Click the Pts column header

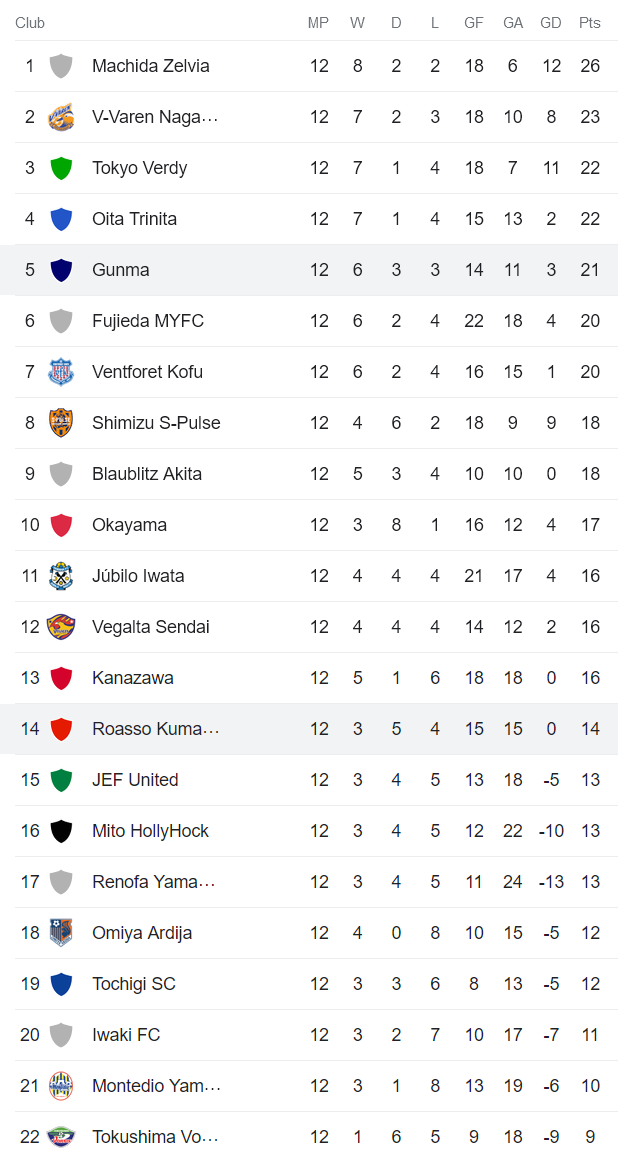(589, 23)
